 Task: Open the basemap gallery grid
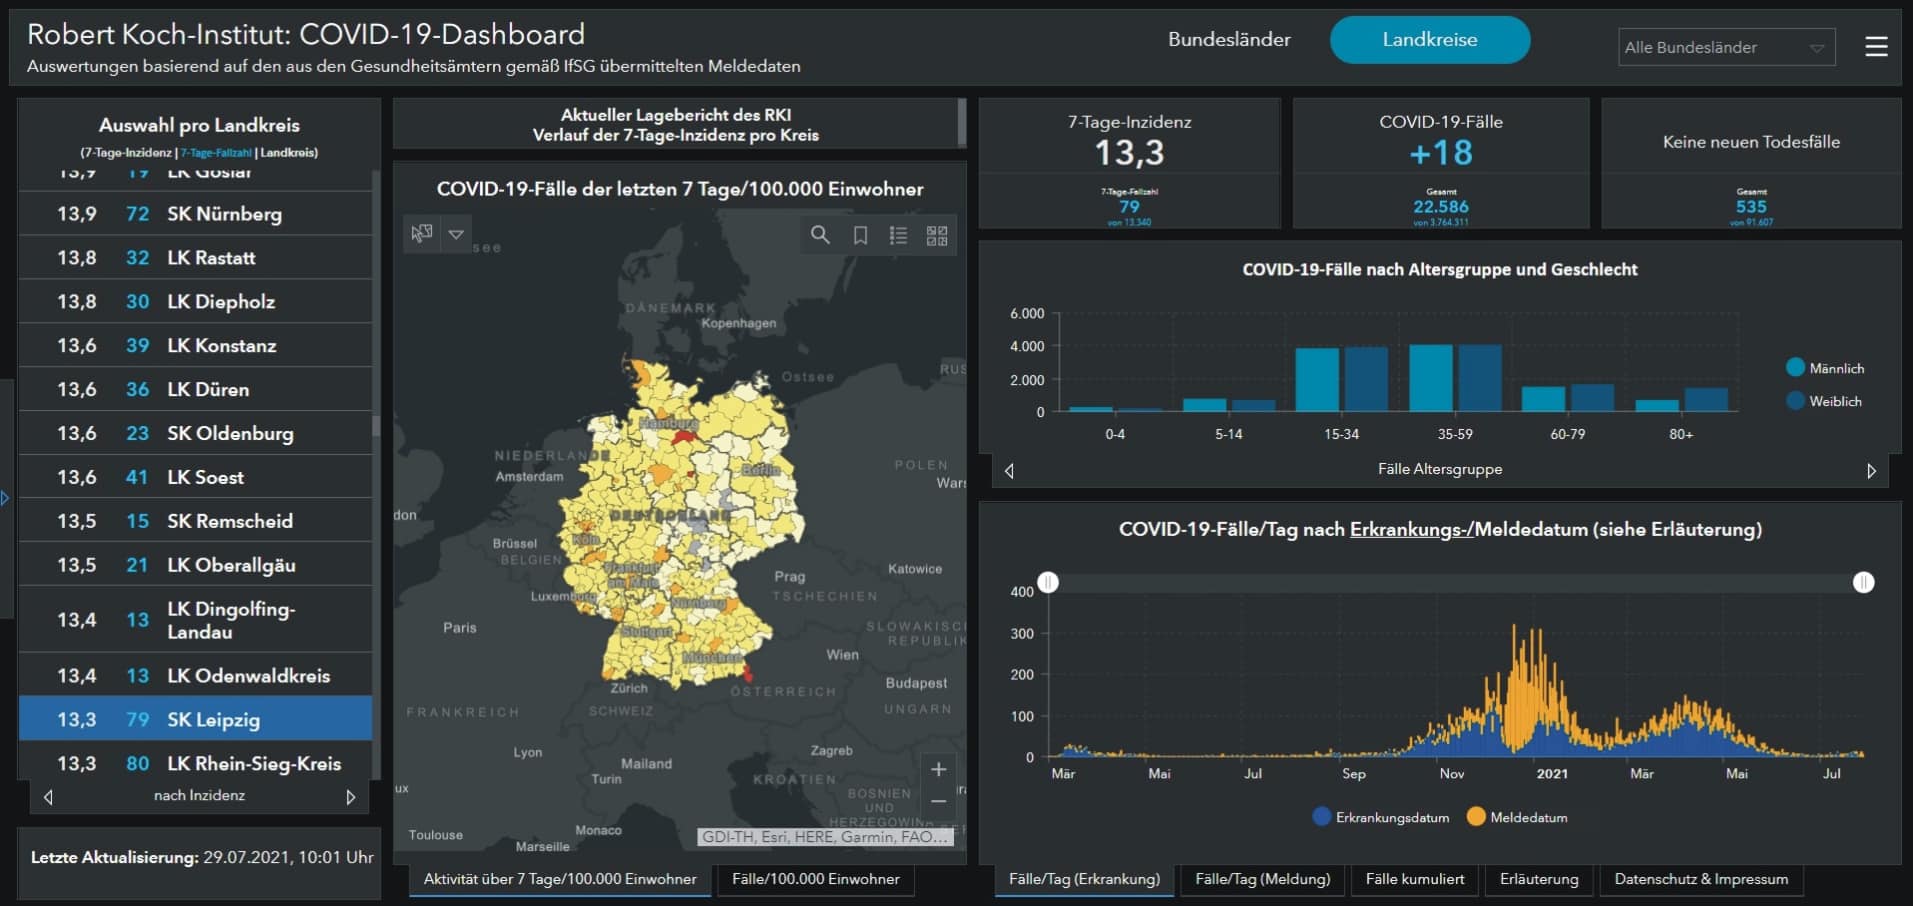tap(937, 235)
